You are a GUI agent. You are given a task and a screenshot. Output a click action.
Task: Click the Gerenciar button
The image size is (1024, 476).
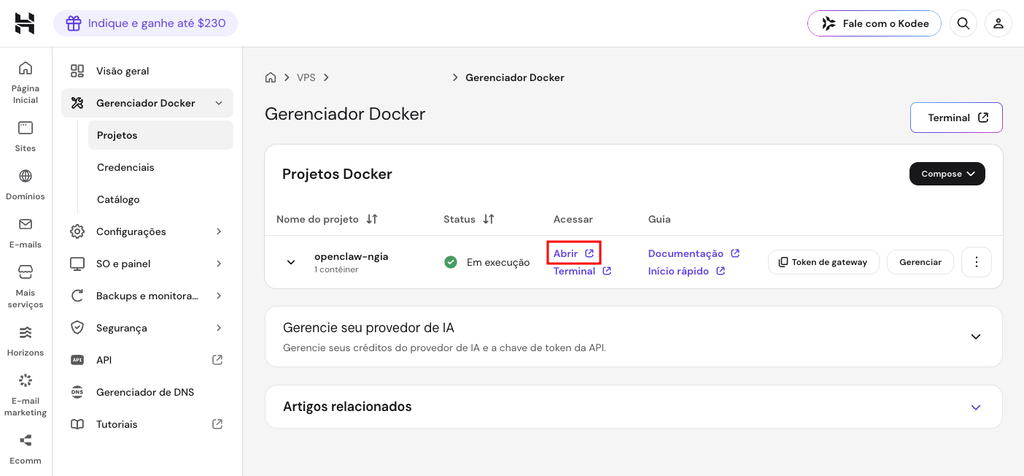coord(920,262)
